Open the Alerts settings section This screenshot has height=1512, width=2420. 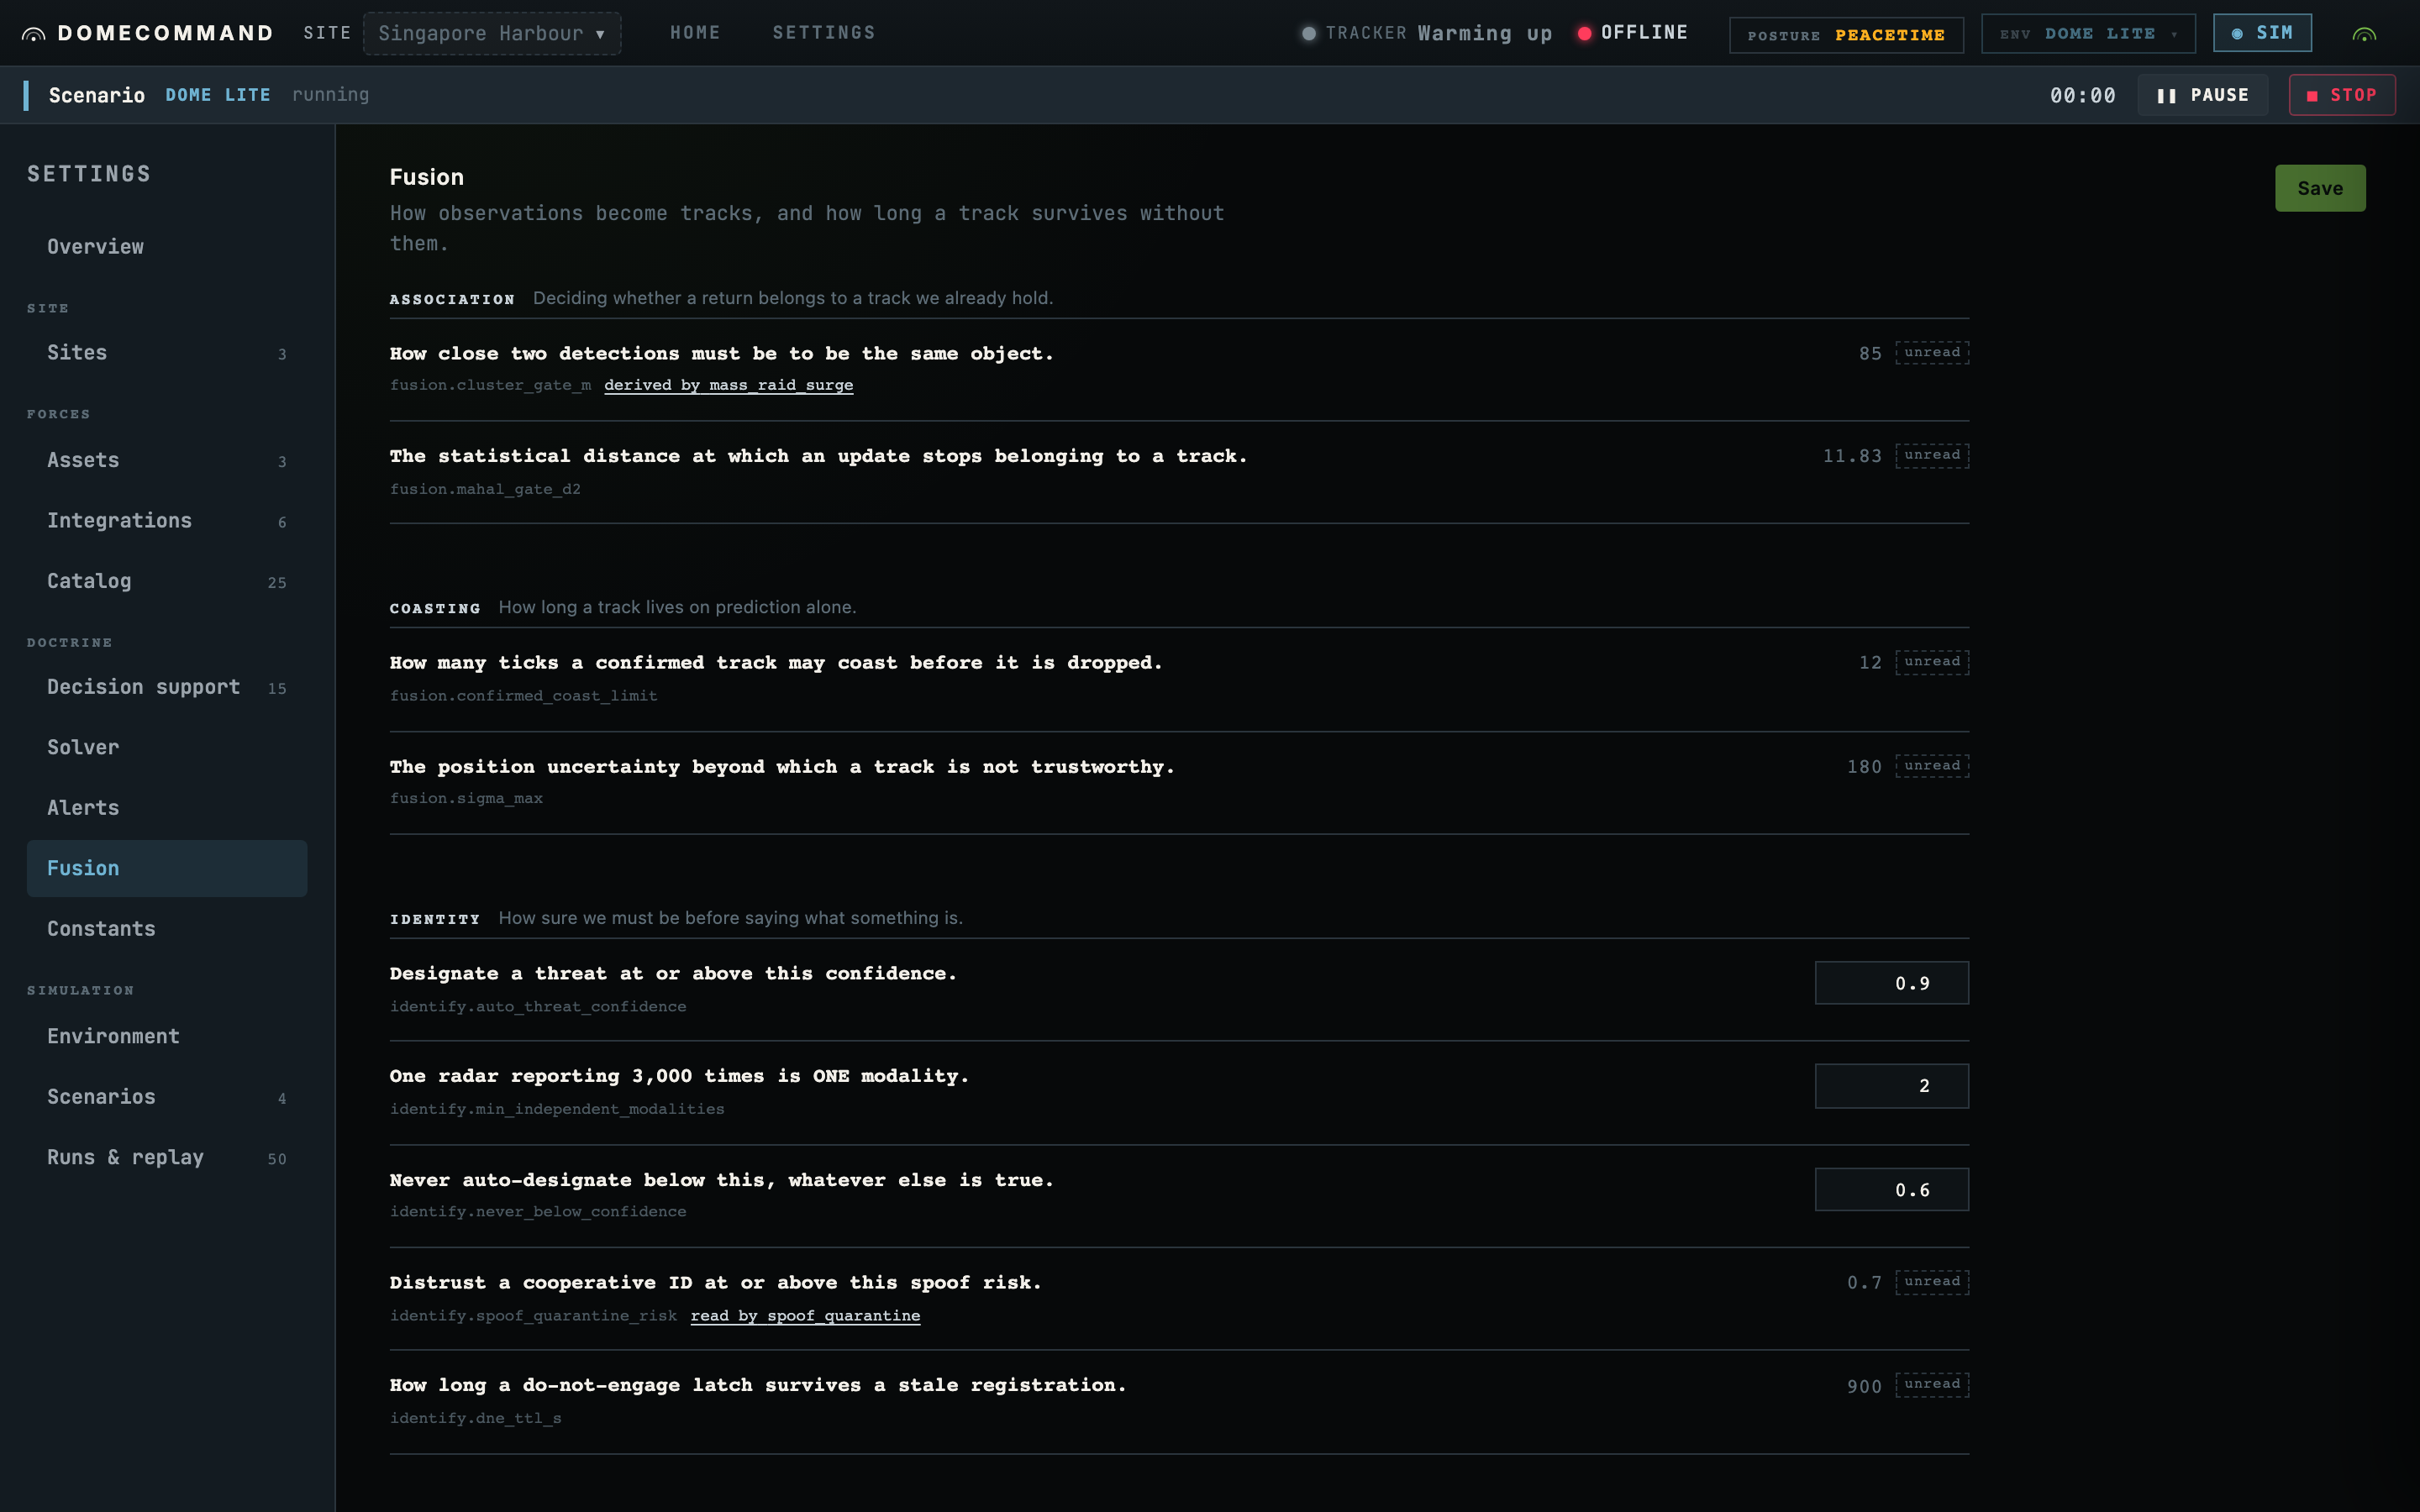coord(167,808)
